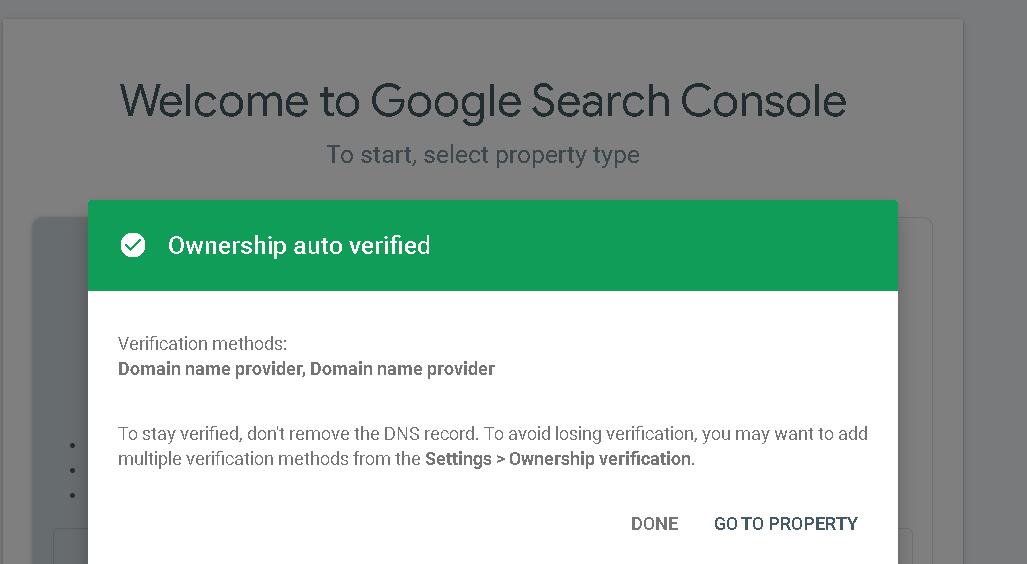Click the 'Ownership auto verified' header text
This screenshot has height=564, width=1027.
[298, 245]
